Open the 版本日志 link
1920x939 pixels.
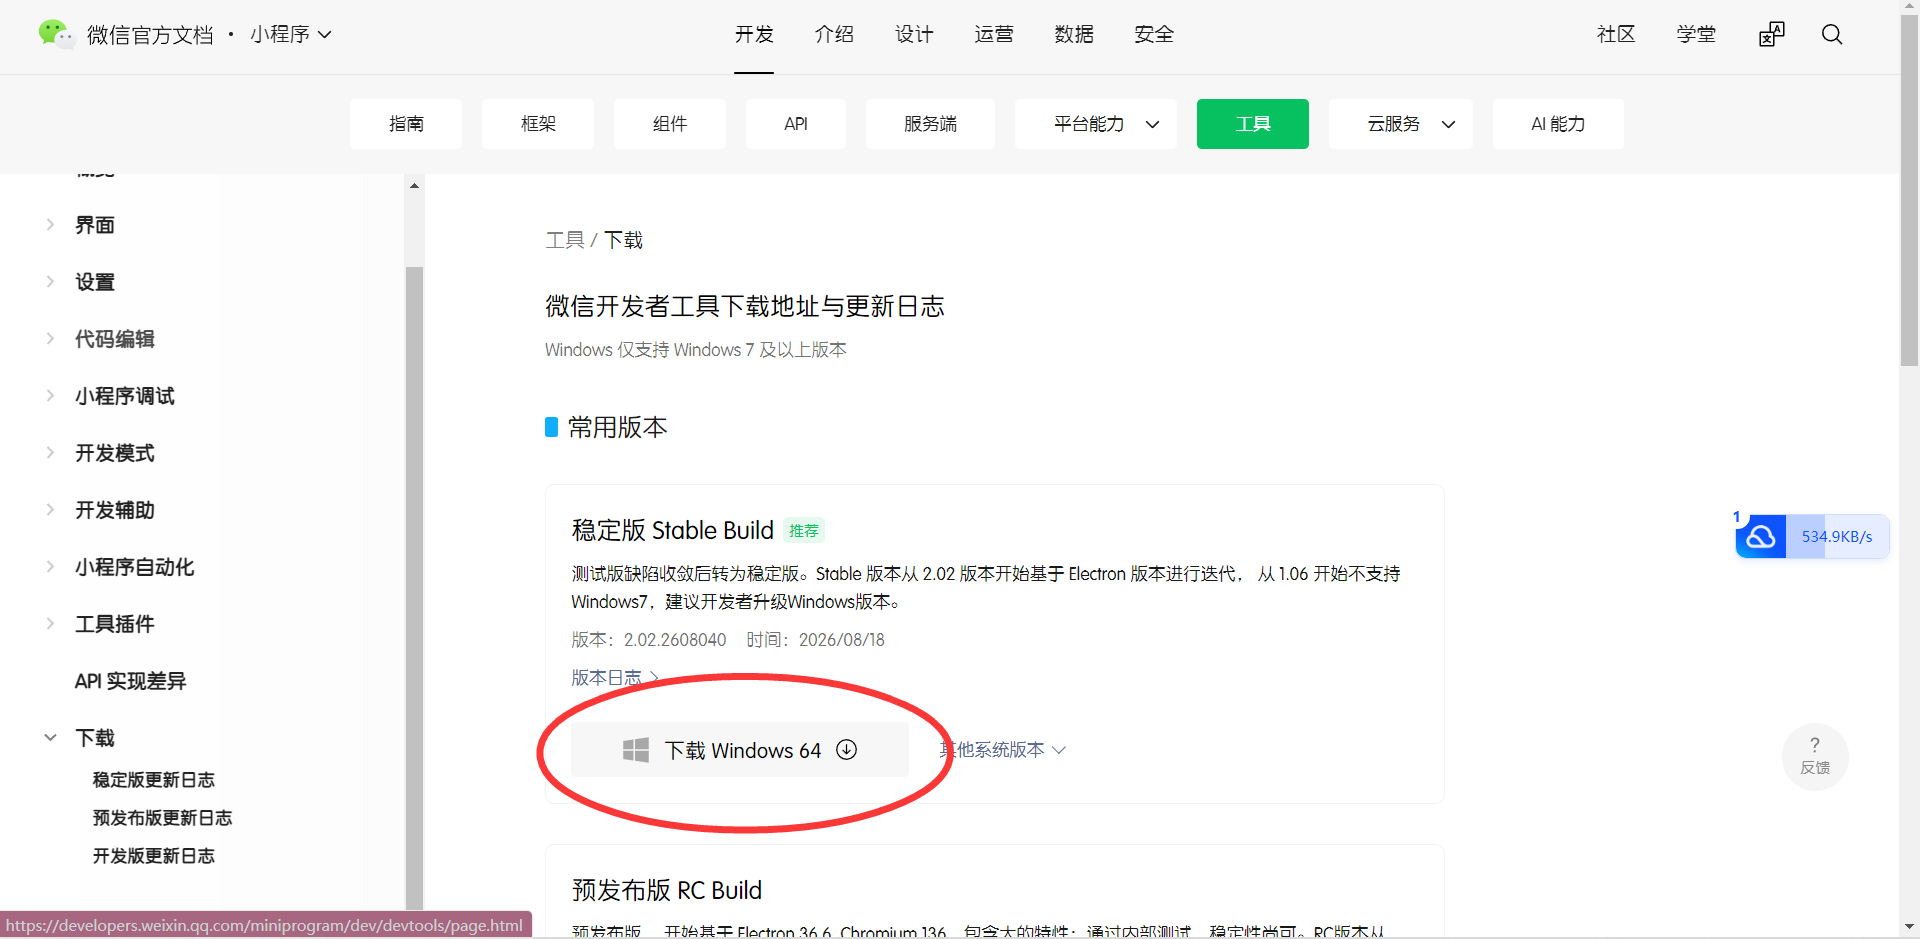[615, 678]
